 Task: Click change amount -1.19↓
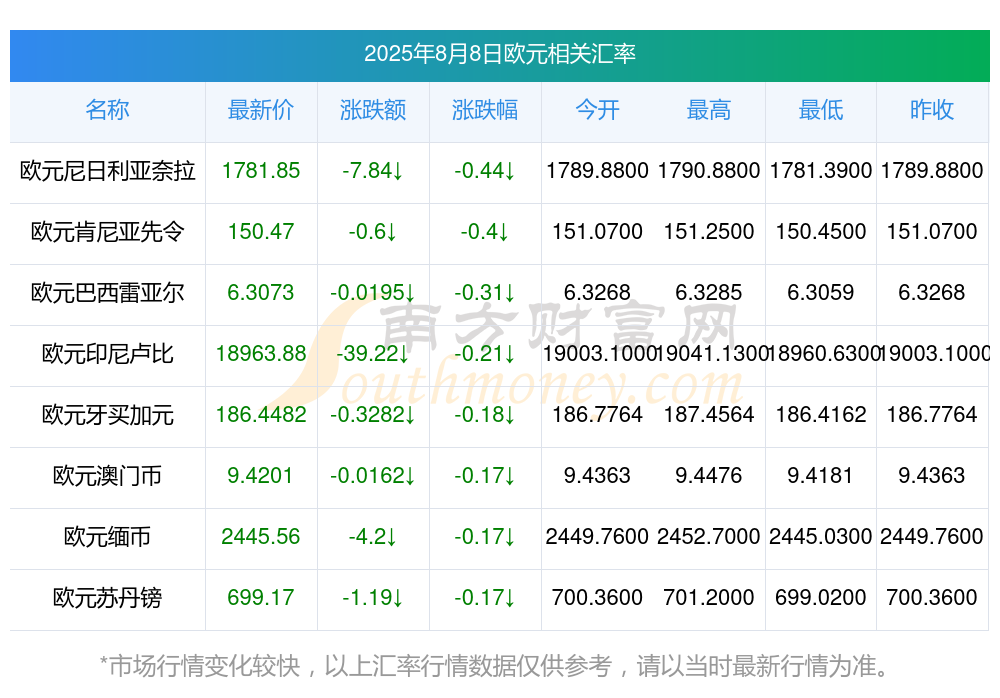372,597
